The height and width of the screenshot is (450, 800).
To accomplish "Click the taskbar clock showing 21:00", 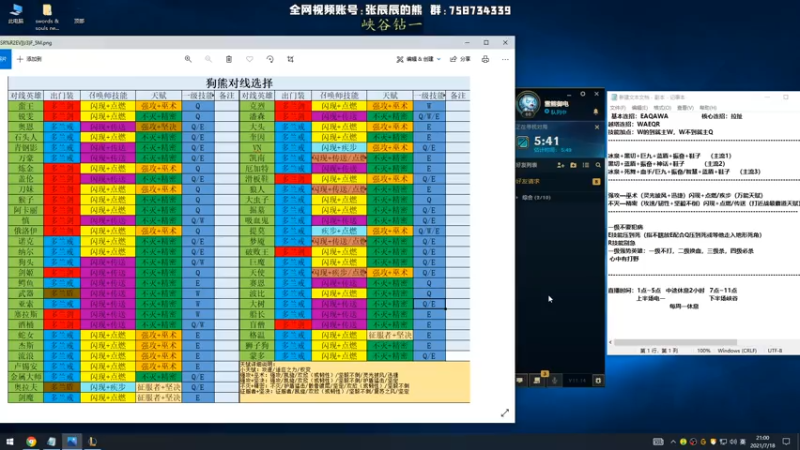I will click(762, 442).
